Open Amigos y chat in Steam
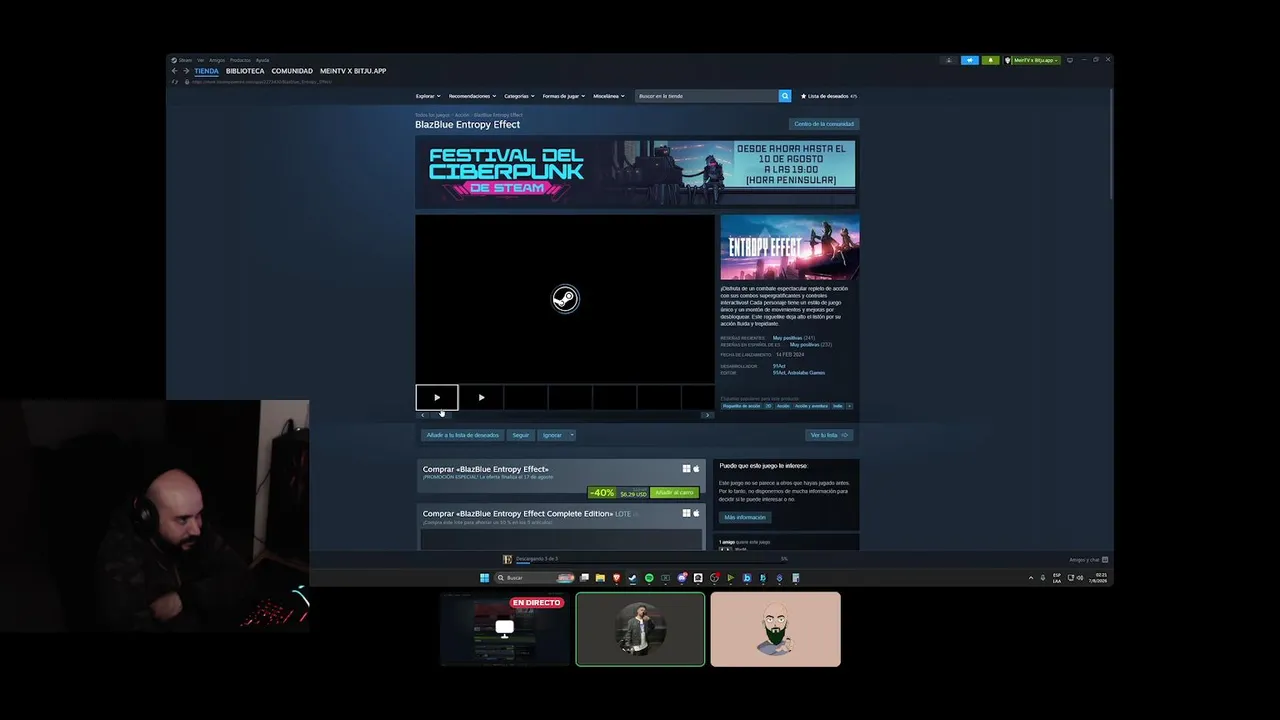1280x720 pixels. coord(1088,560)
